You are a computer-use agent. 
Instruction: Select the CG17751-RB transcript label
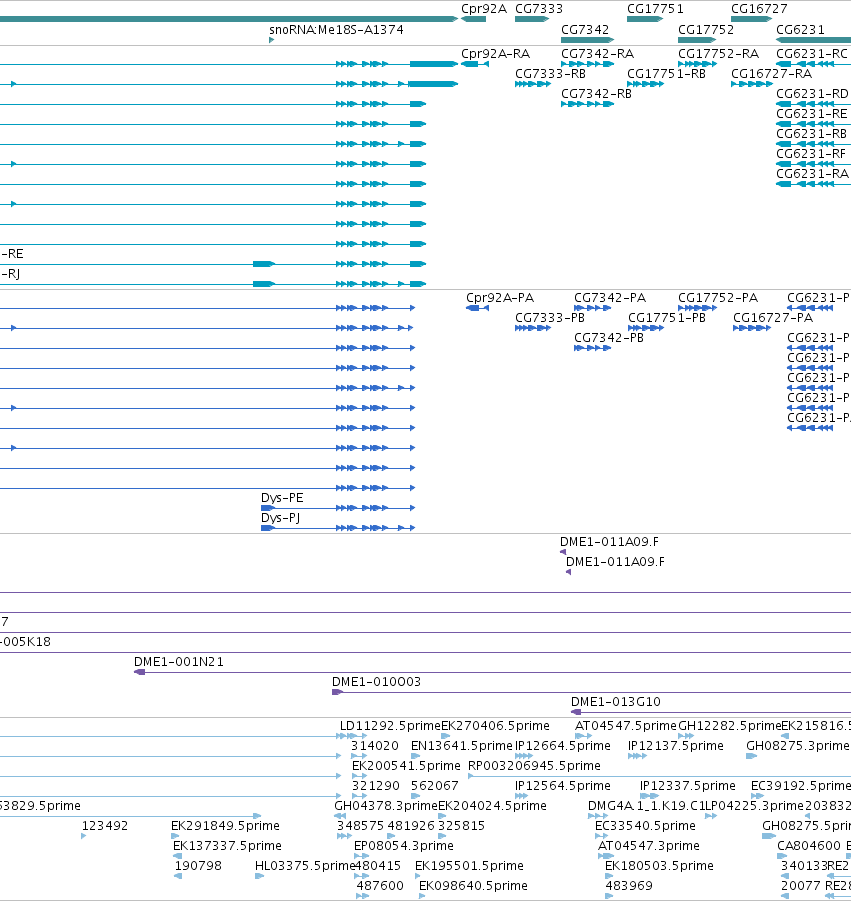pyautogui.click(x=666, y=74)
